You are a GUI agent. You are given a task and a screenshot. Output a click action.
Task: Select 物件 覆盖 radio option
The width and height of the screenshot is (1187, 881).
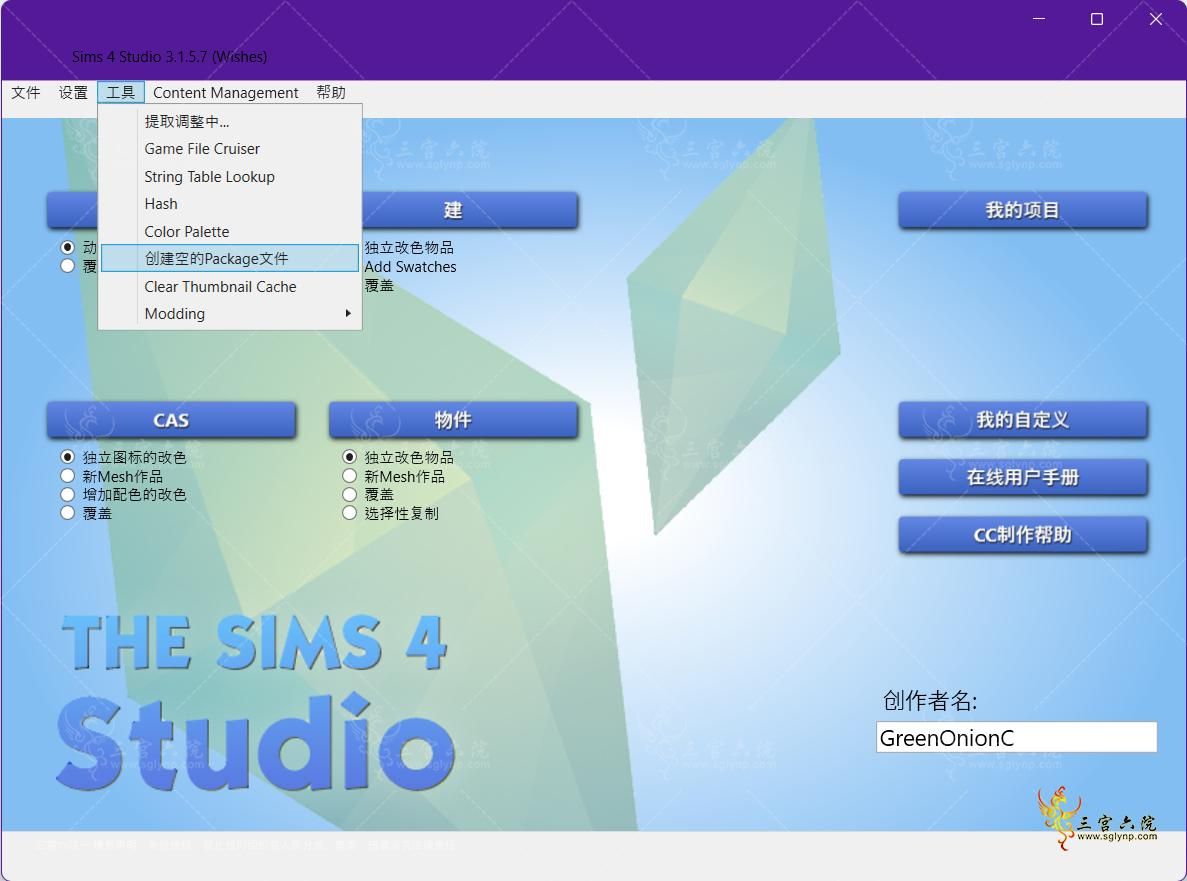349,494
